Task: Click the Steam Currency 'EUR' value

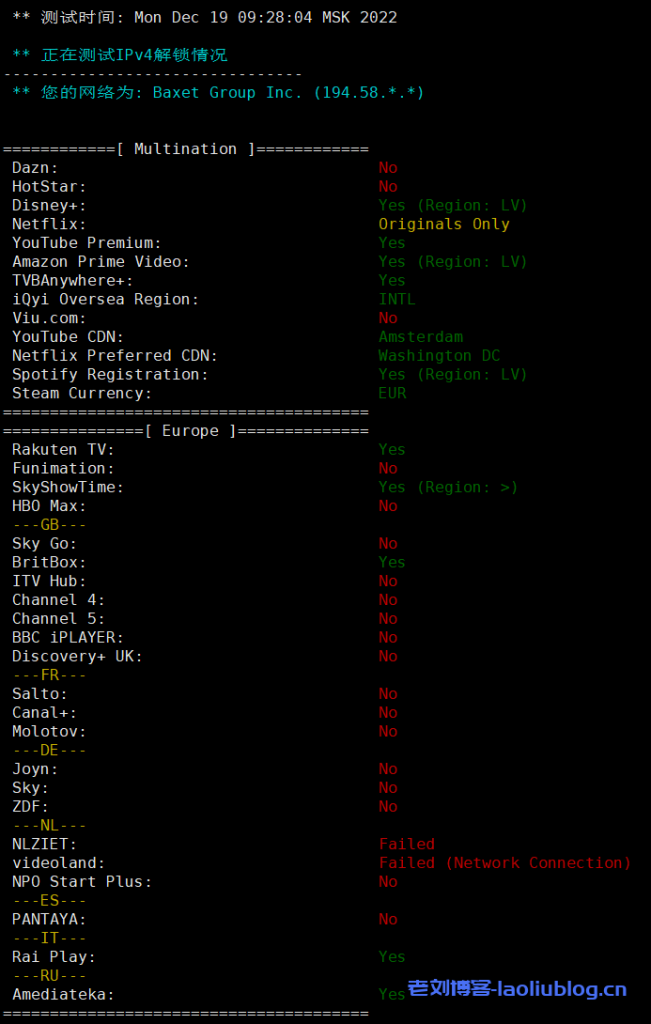Action: coord(392,393)
